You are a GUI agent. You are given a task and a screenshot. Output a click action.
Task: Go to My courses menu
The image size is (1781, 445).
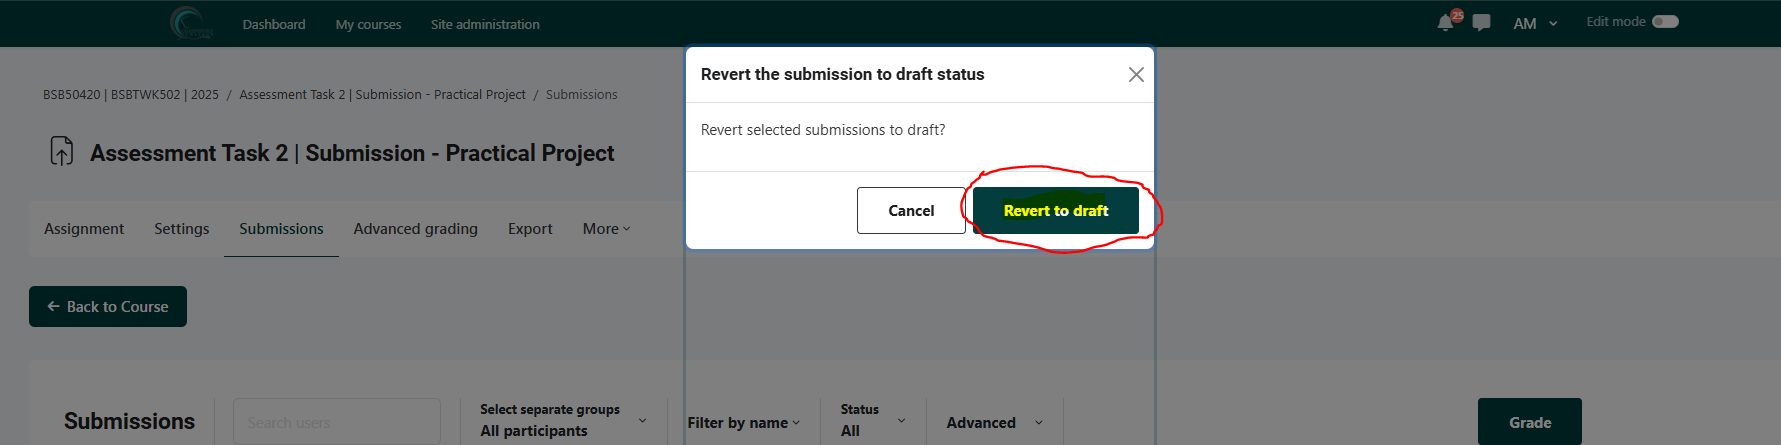[x=368, y=24]
